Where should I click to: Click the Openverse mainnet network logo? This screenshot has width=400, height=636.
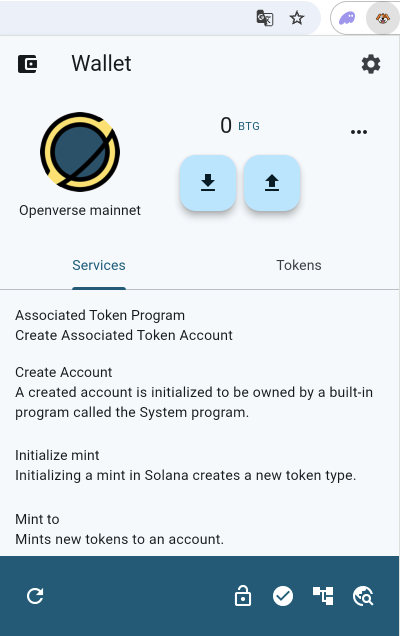(80, 152)
